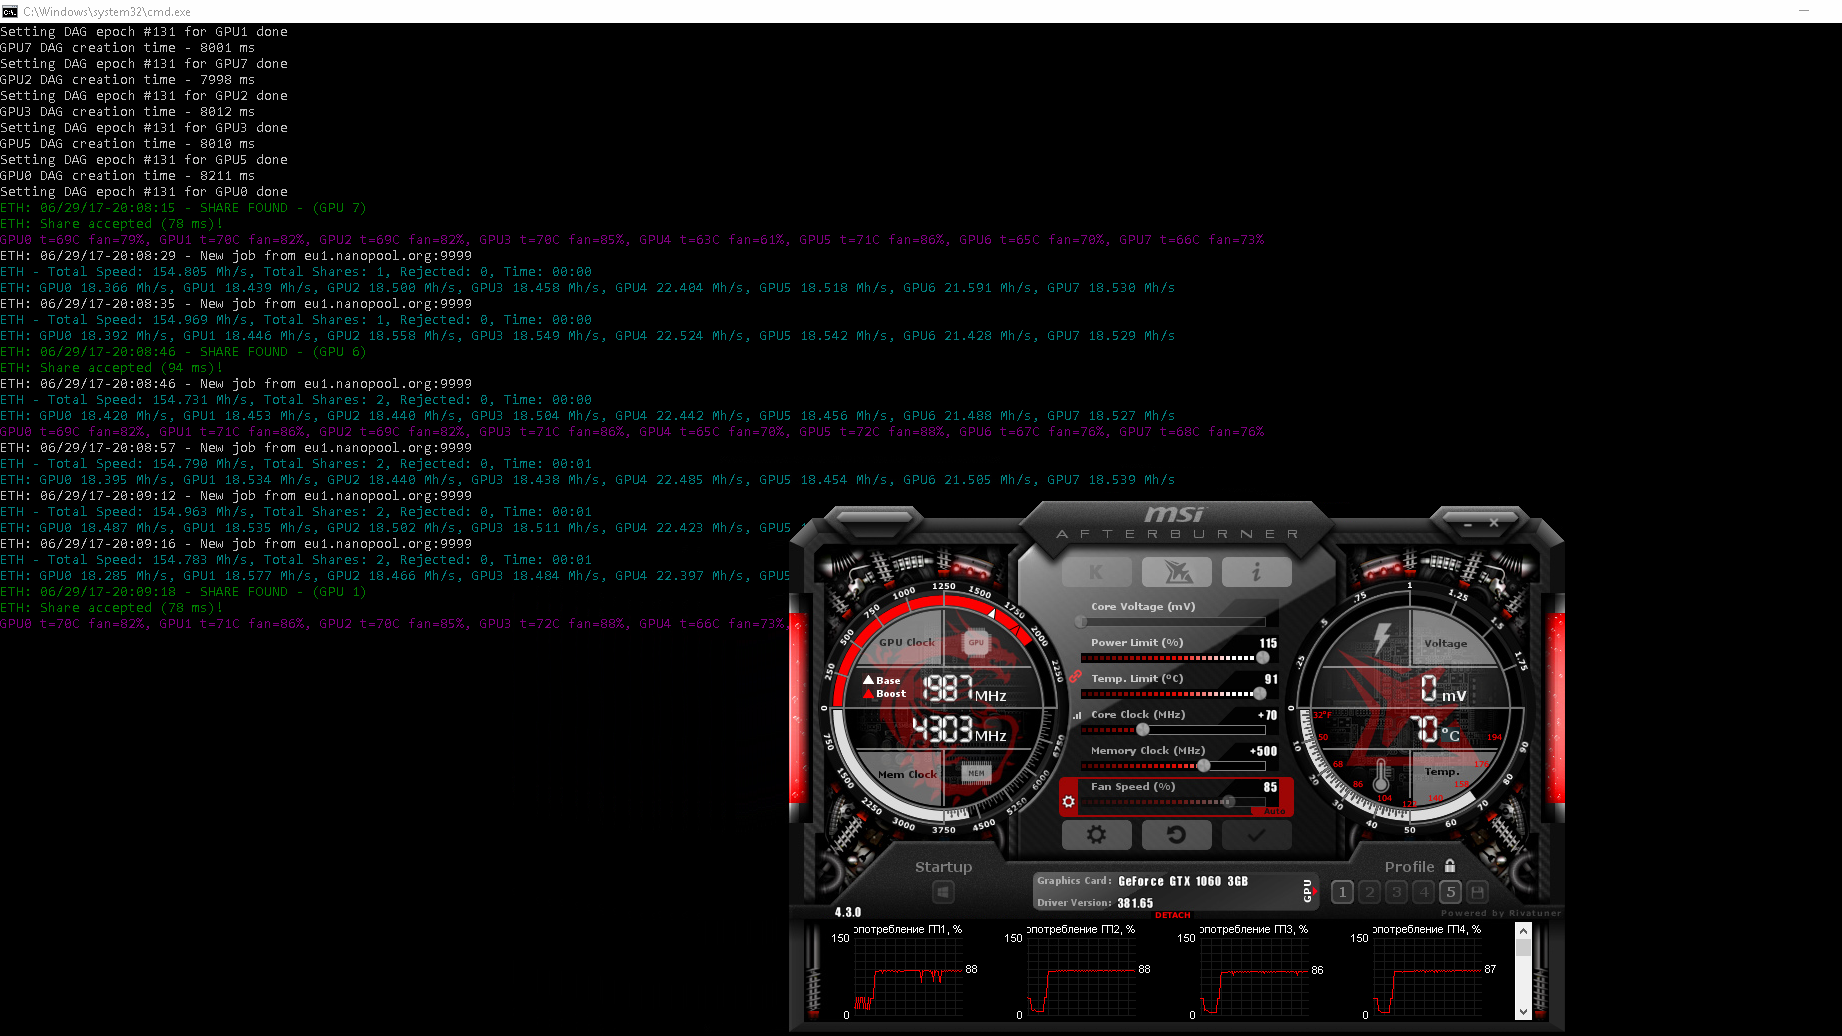Click the cmd.exe title bar icon
Image resolution: width=1842 pixels, height=1036 pixels.
click(x=10, y=11)
